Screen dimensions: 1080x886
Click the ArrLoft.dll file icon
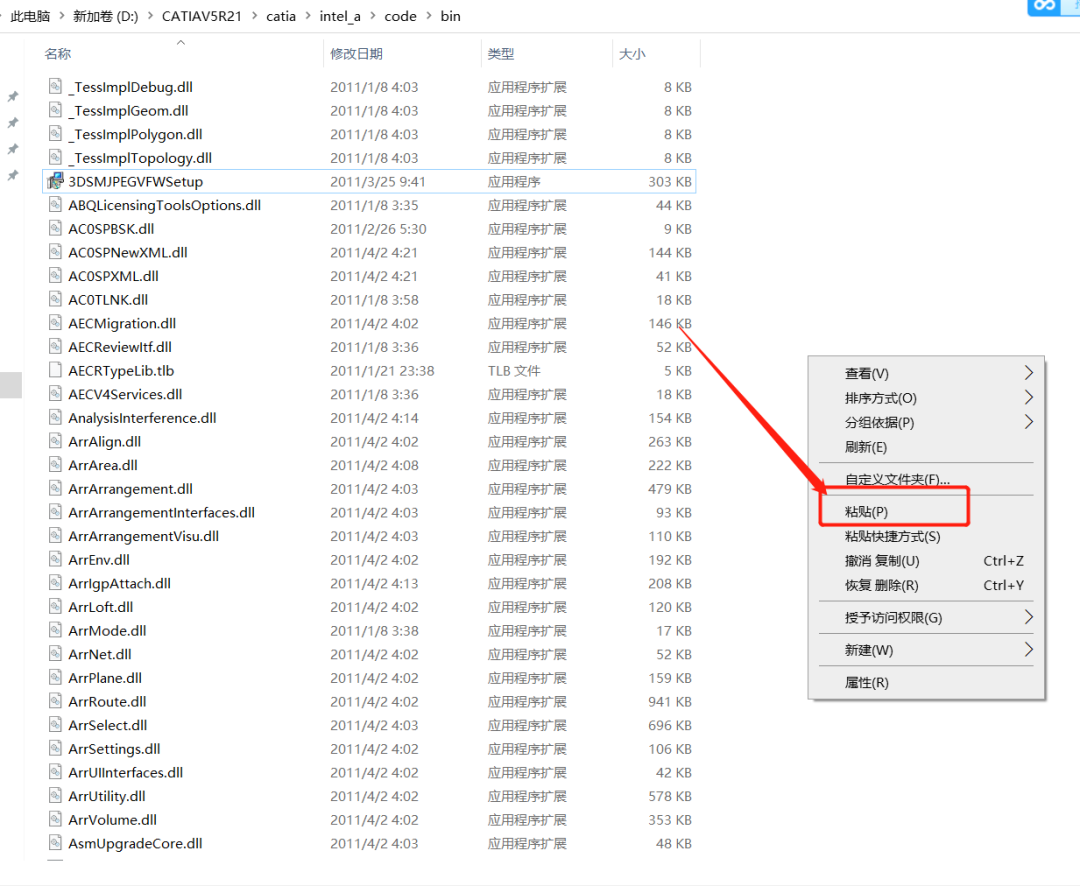tap(56, 607)
